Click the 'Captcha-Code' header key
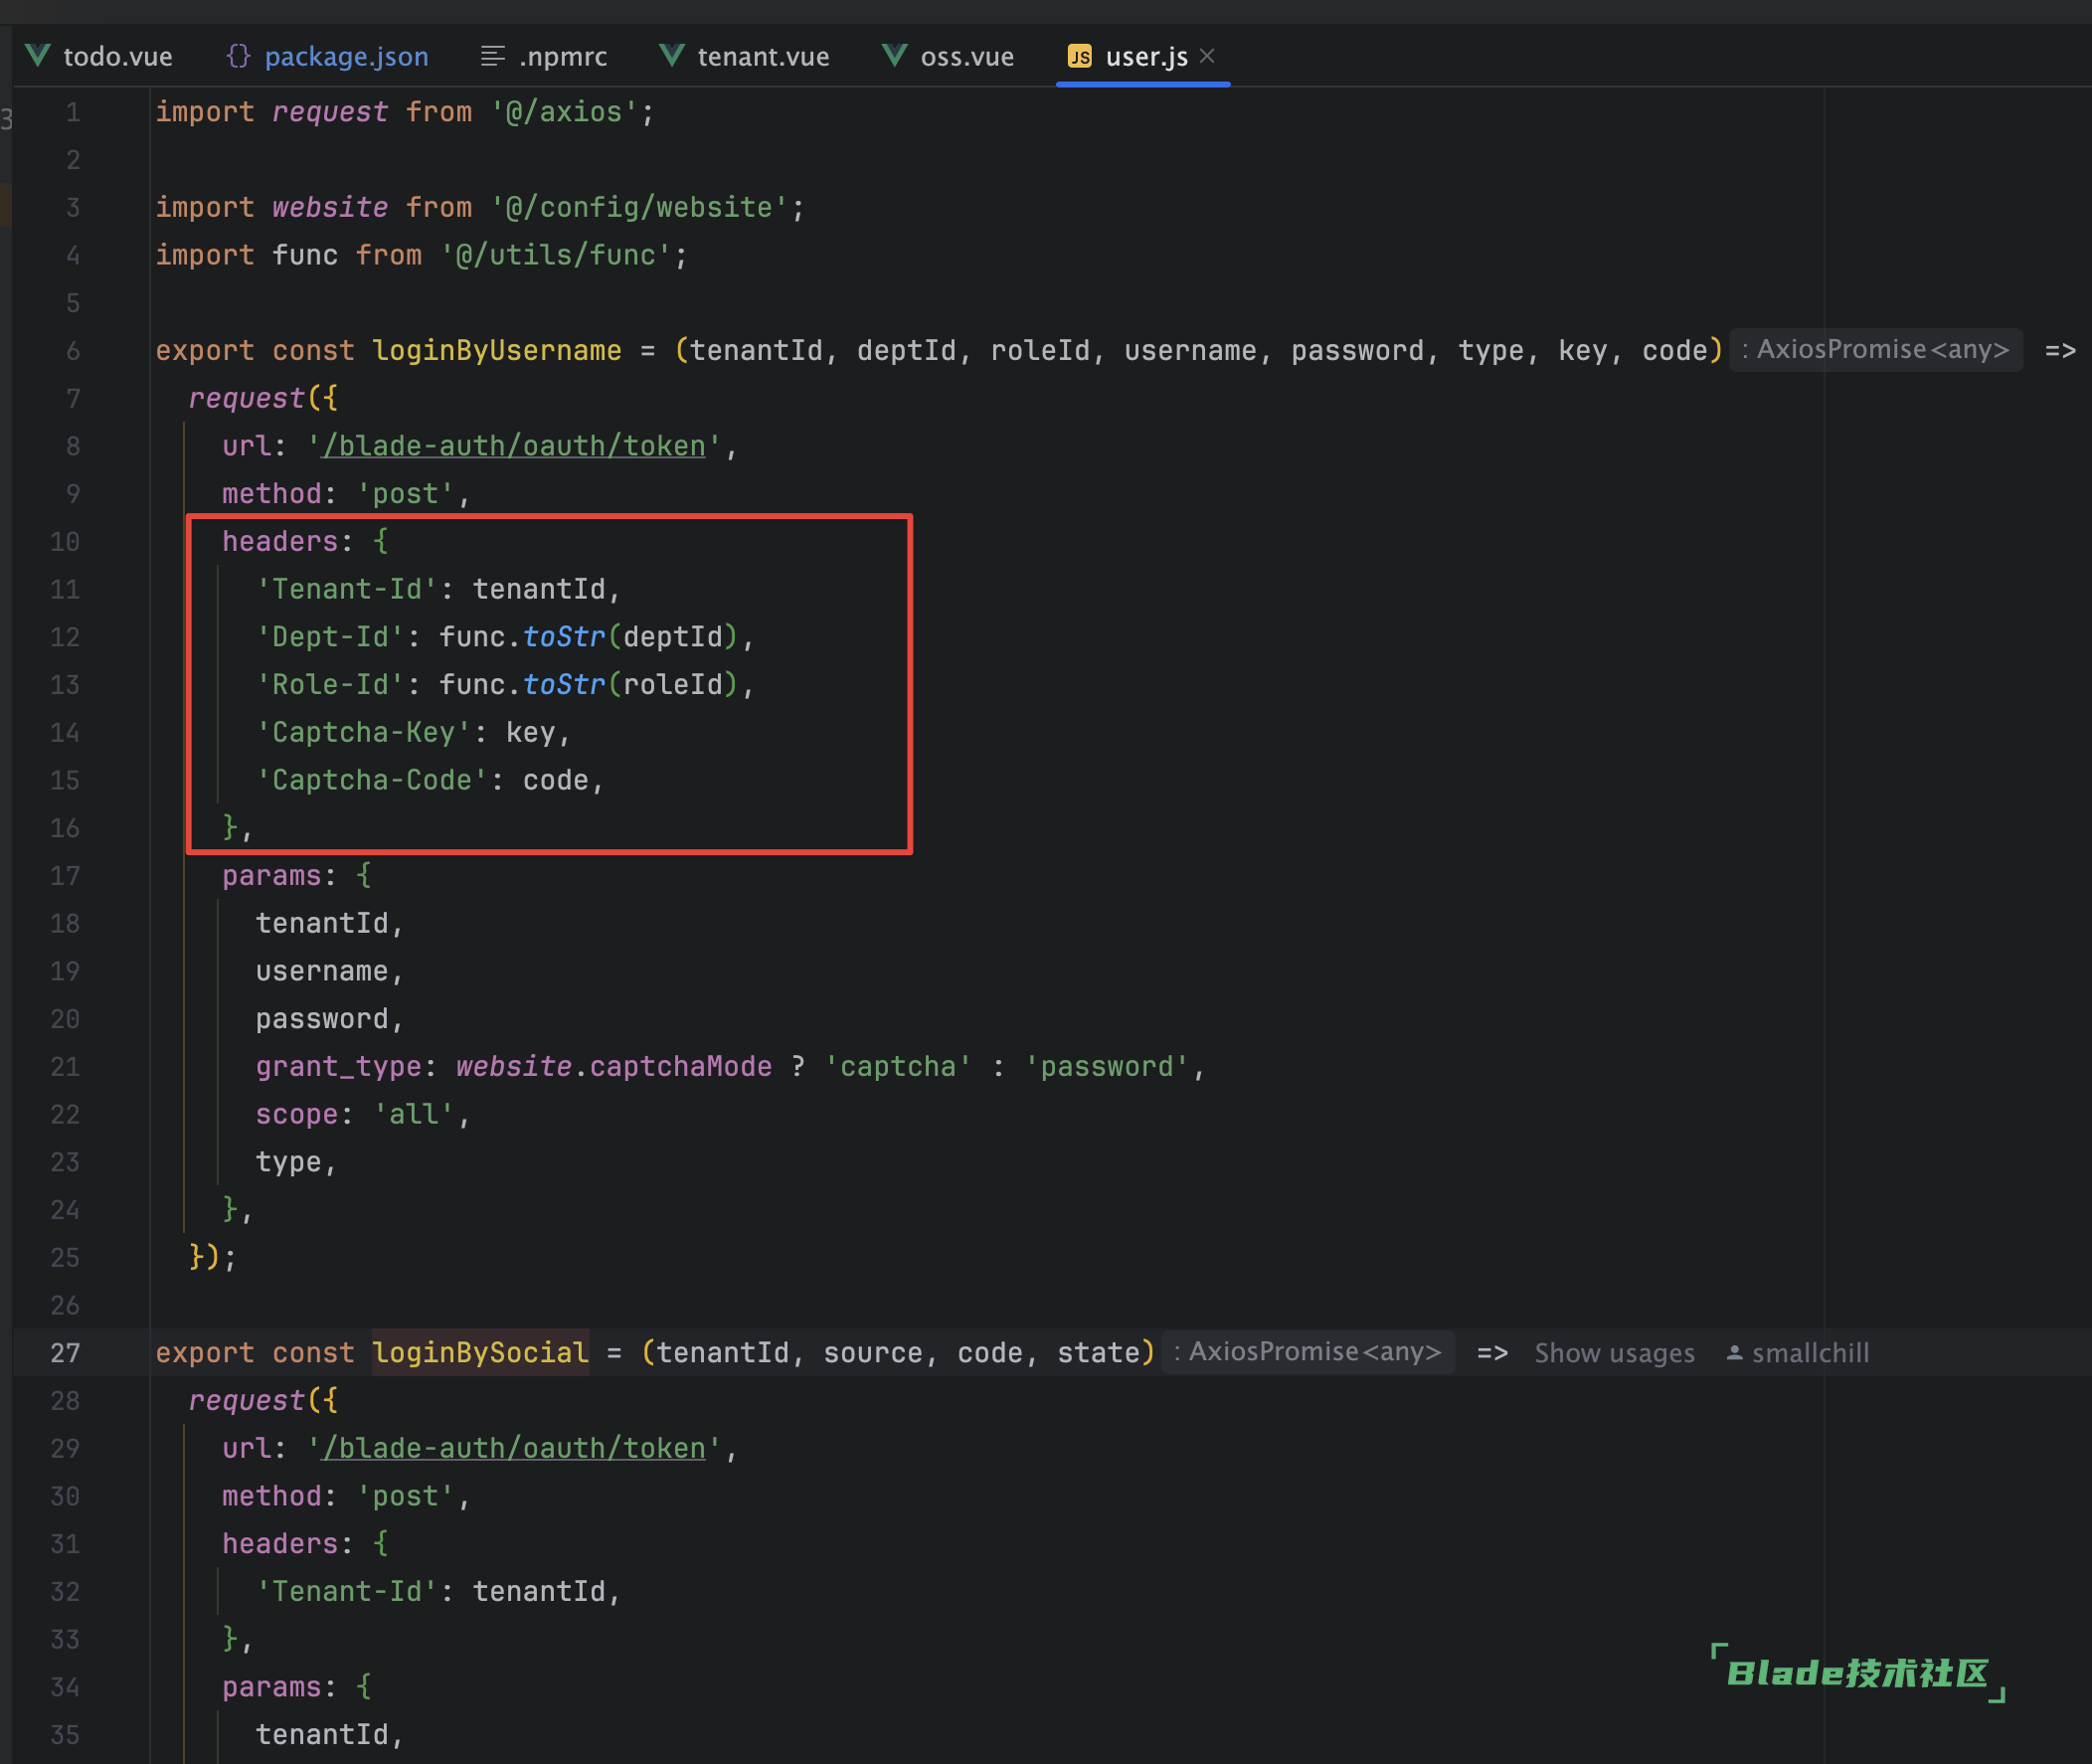Image resolution: width=2092 pixels, height=1764 pixels. (372, 780)
